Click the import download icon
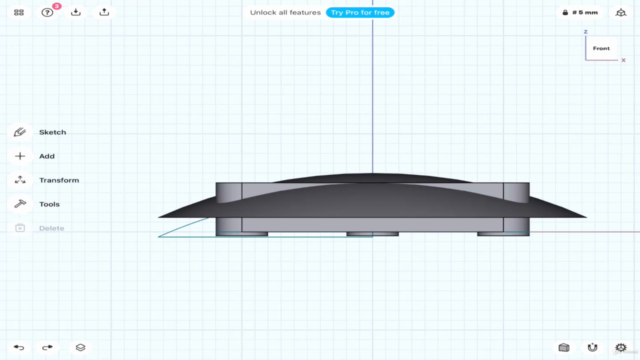The image size is (640, 360). click(76, 12)
